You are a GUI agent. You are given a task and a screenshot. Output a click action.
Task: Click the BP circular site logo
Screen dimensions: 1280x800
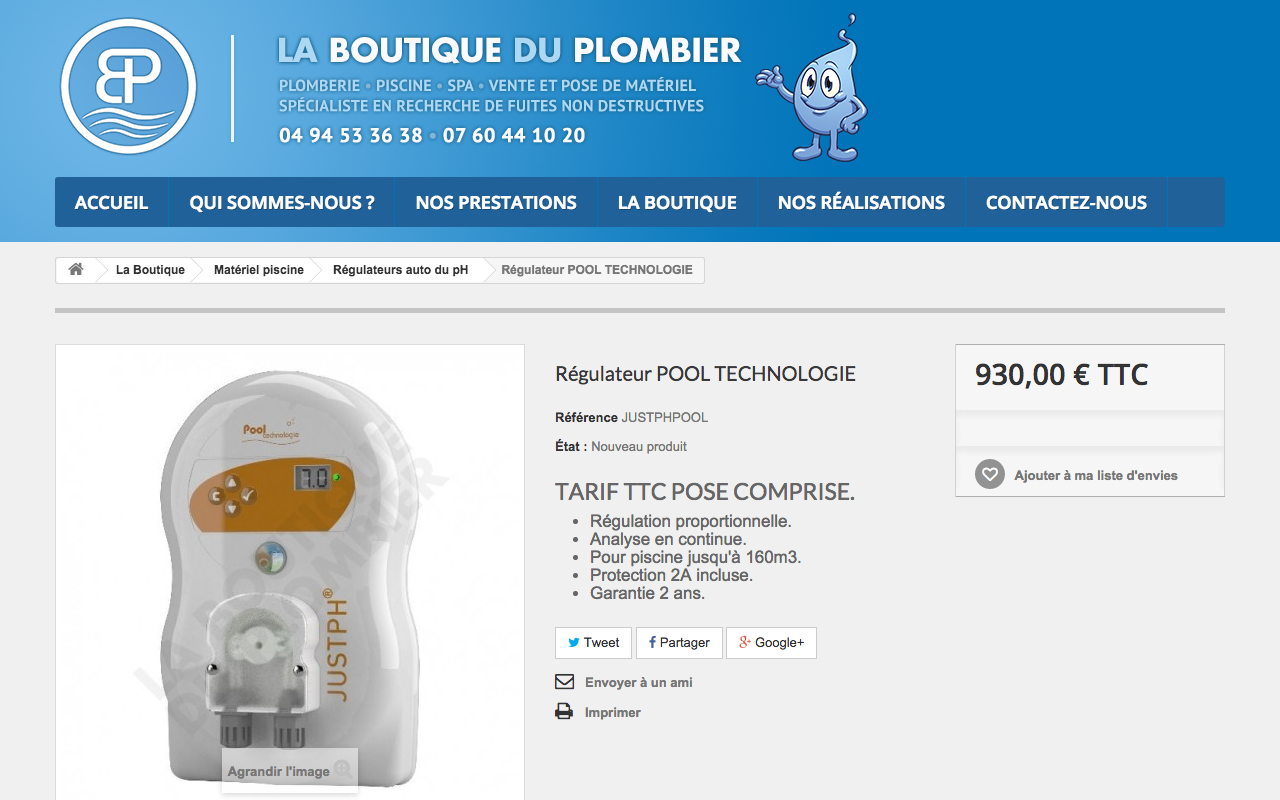(128, 86)
